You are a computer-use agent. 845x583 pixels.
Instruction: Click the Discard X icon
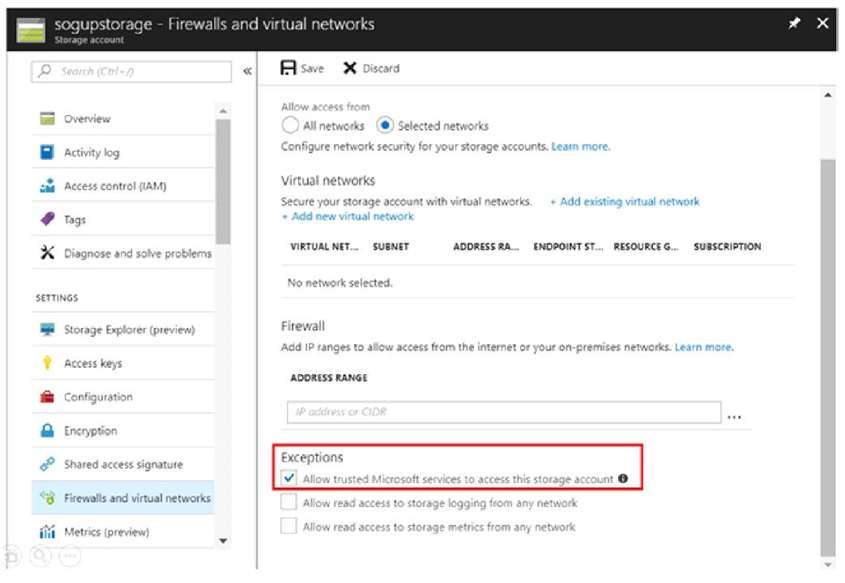350,68
